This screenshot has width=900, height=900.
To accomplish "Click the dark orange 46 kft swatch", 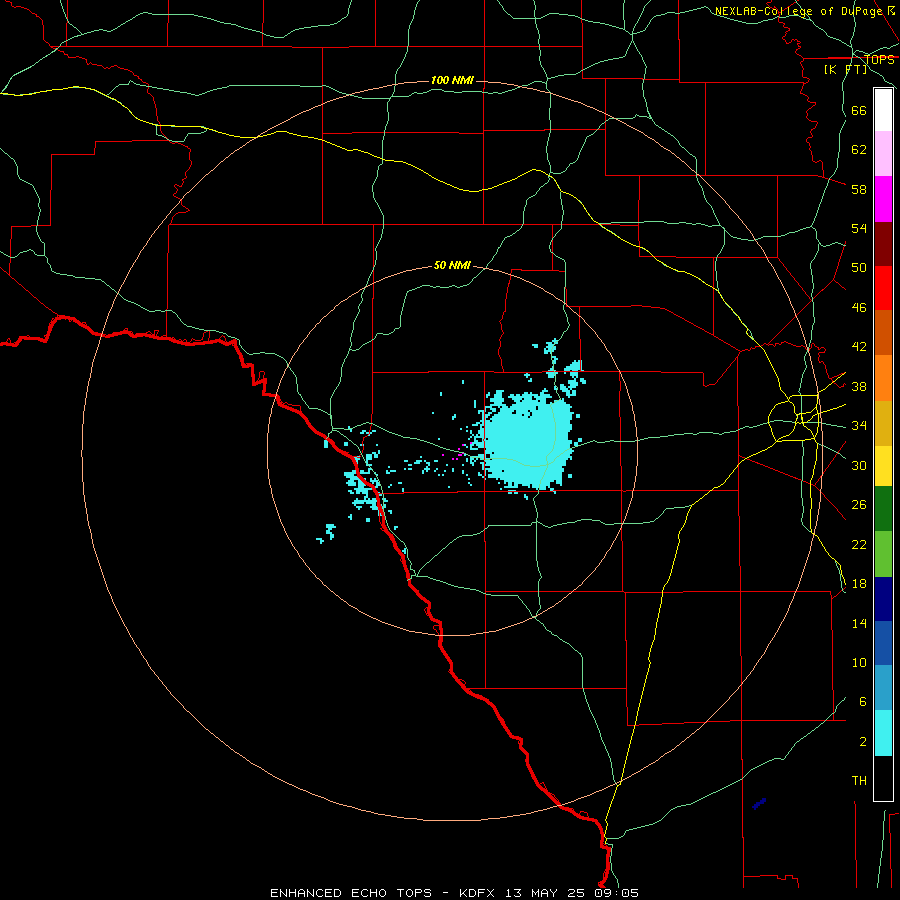I will (x=883, y=332).
